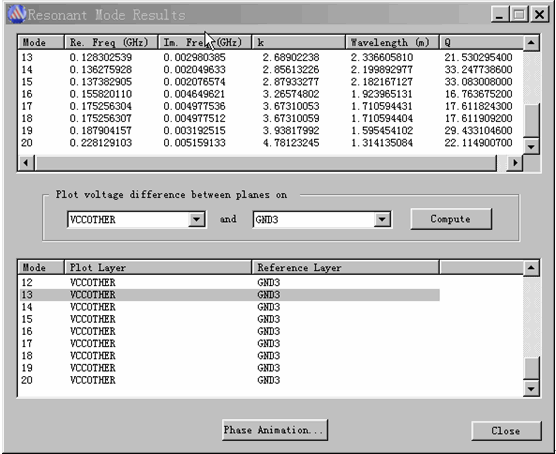Select mode 14 VCCOTHER row in lower list

tap(229, 307)
